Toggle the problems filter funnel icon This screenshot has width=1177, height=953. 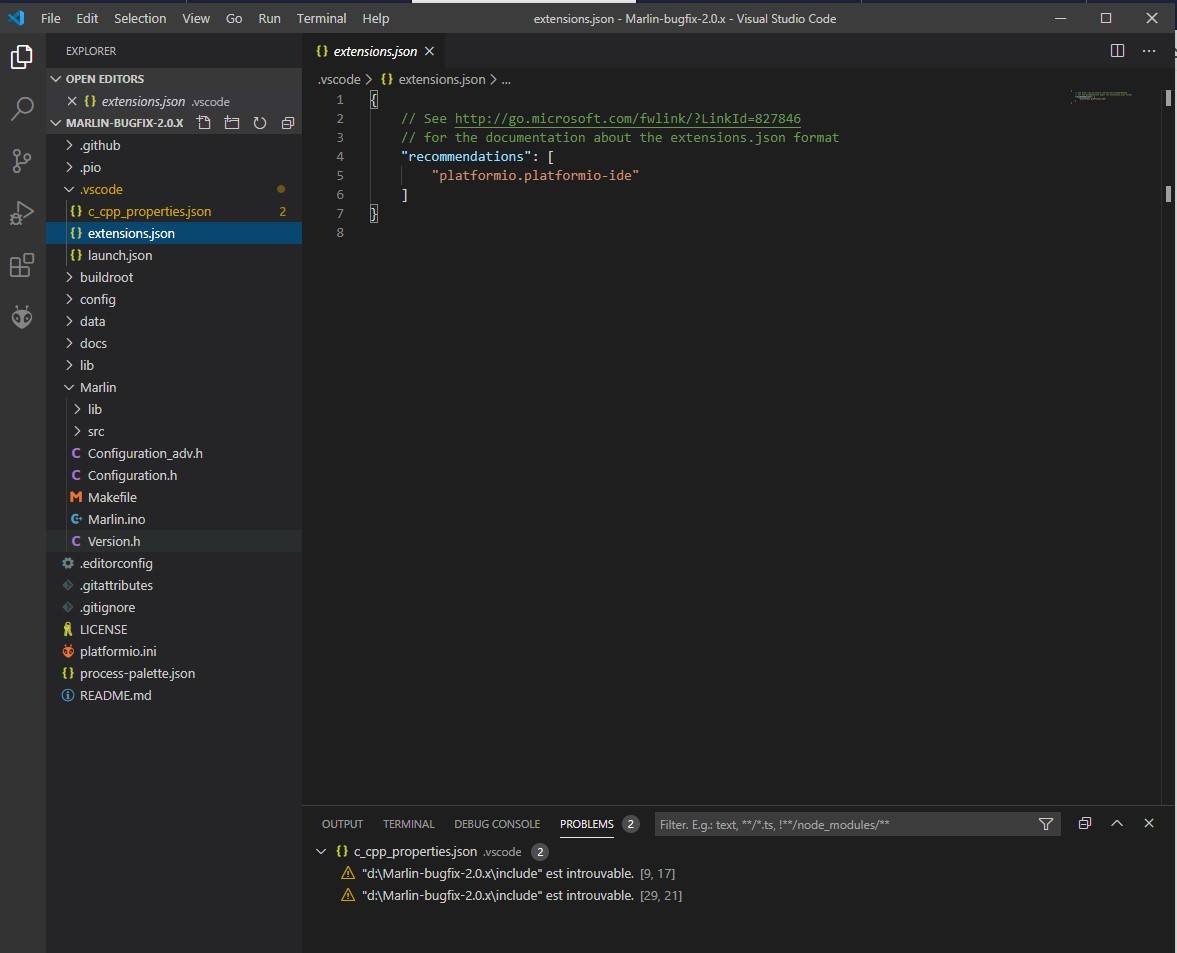click(x=1046, y=824)
